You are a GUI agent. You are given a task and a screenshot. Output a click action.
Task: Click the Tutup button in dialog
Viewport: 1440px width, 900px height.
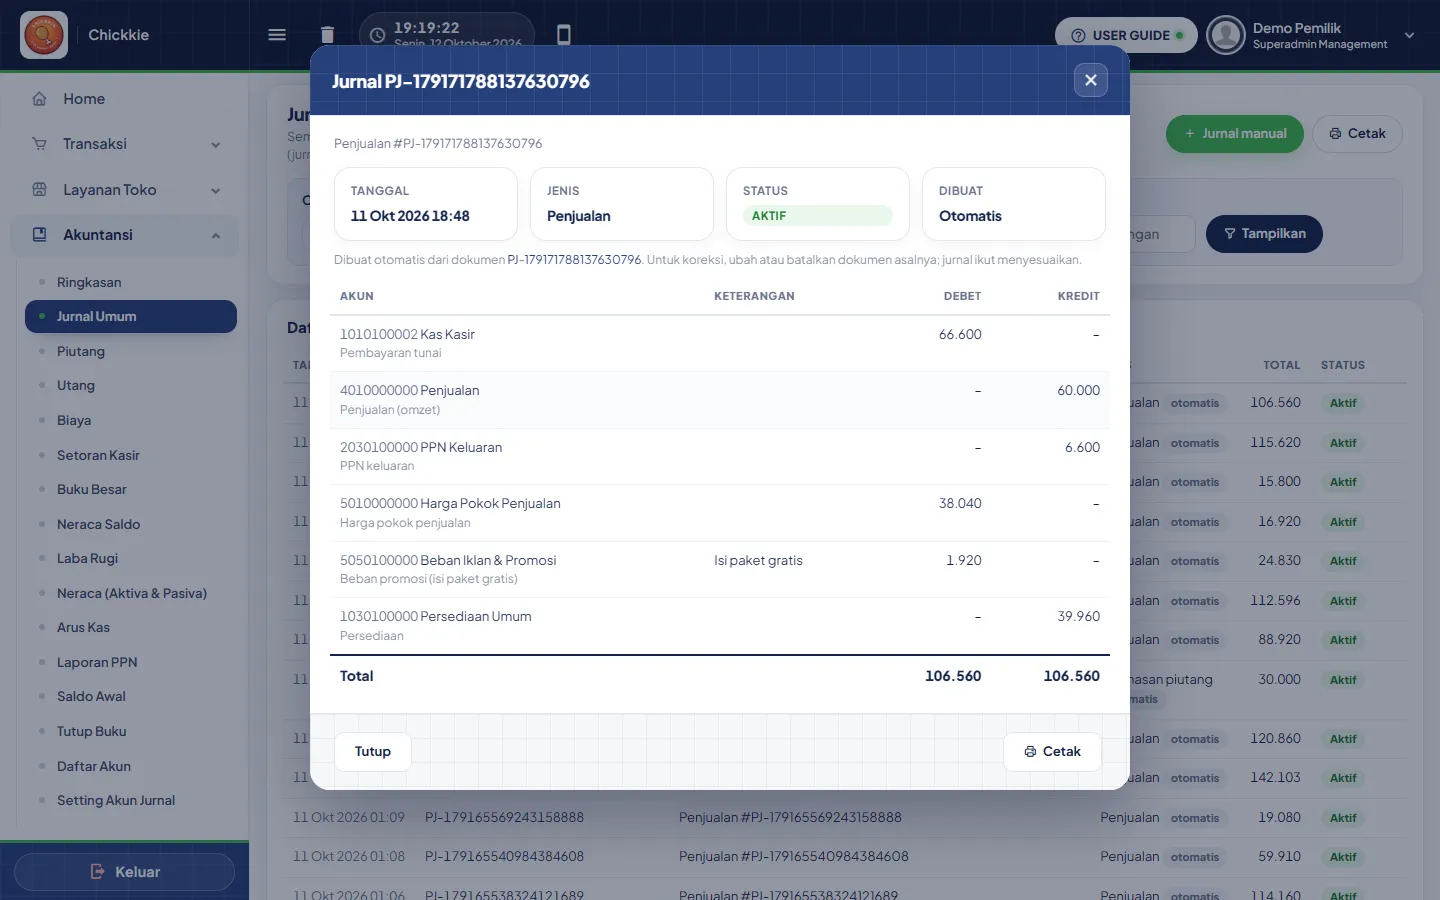tap(373, 751)
